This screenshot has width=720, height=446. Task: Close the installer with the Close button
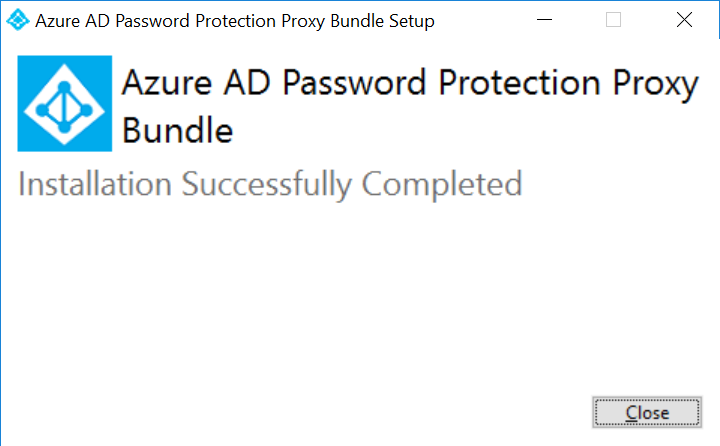click(x=647, y=412)
